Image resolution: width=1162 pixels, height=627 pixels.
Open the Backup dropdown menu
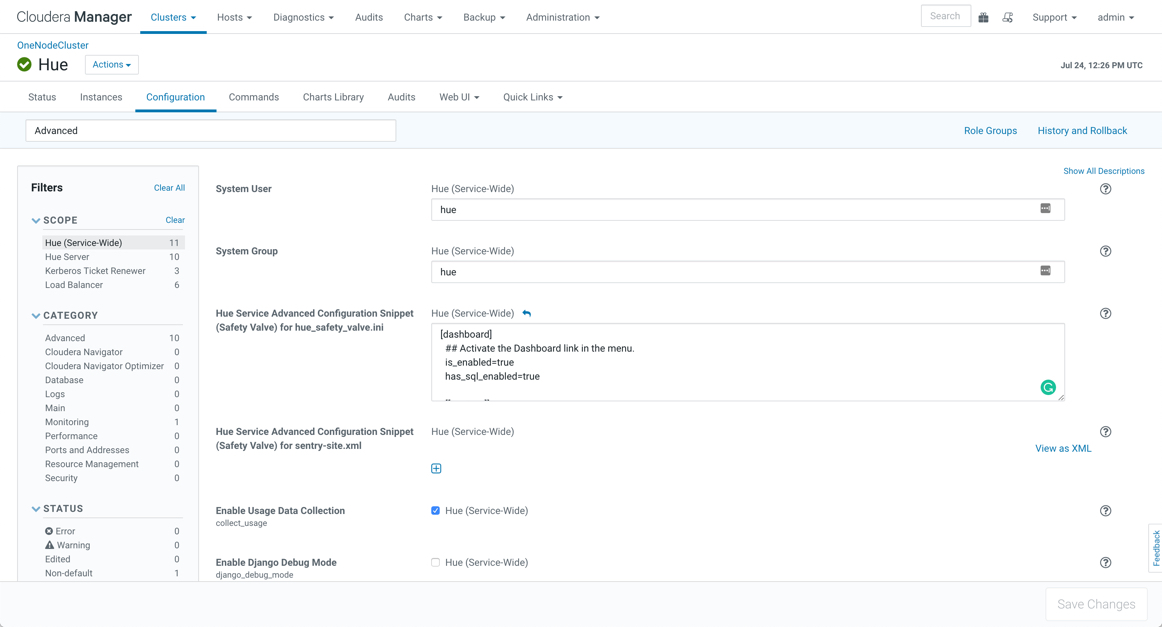[x=484, y=17]
